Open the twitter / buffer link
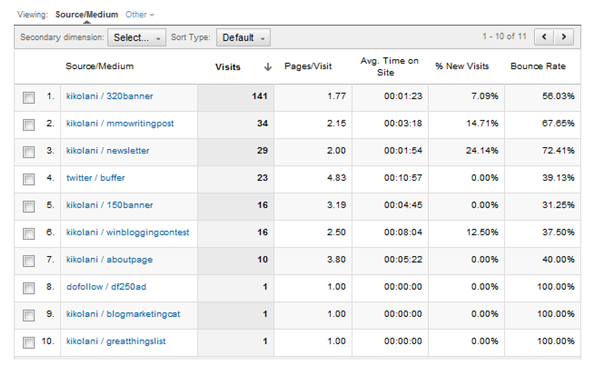 pos(96,178)
